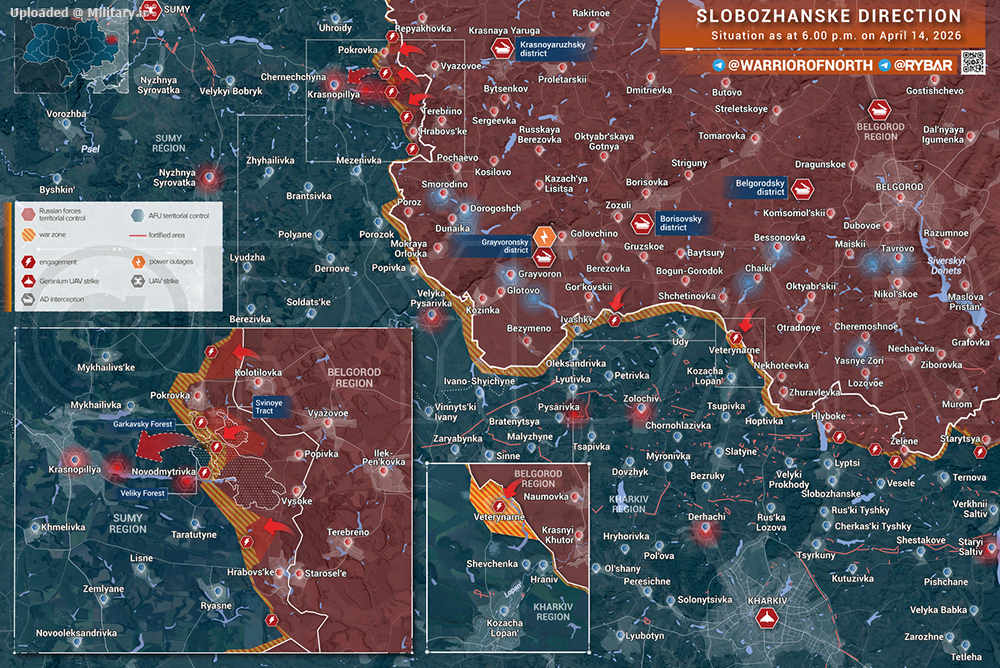Screen dimensions: 1000x668
Task: Click the power outages icon in the legend
Action: (x=138, y=262)
